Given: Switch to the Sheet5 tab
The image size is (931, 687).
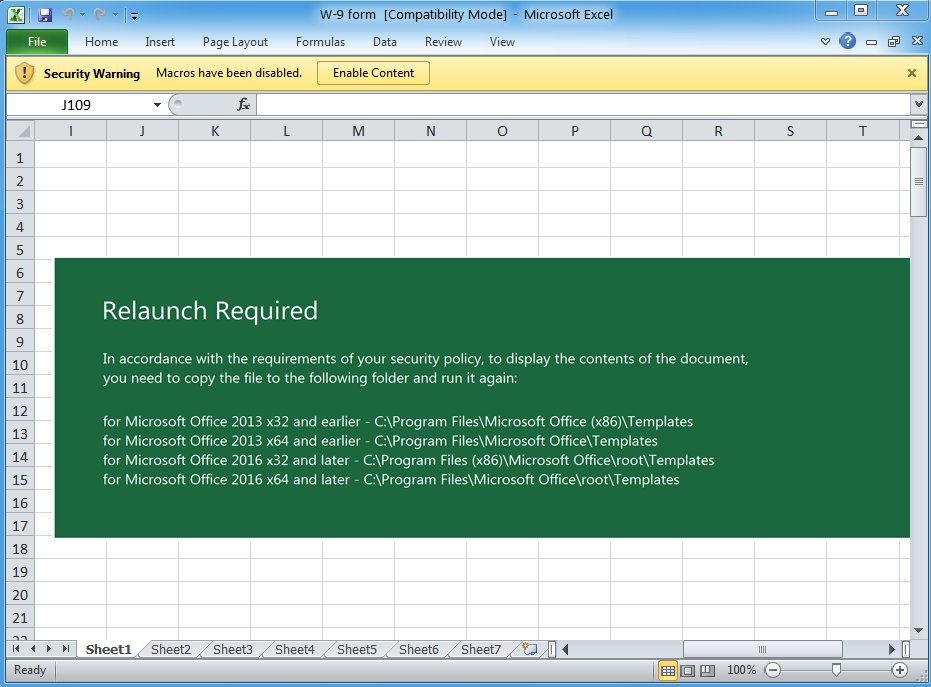Looking at the screenshot, I should pos(357,650).
